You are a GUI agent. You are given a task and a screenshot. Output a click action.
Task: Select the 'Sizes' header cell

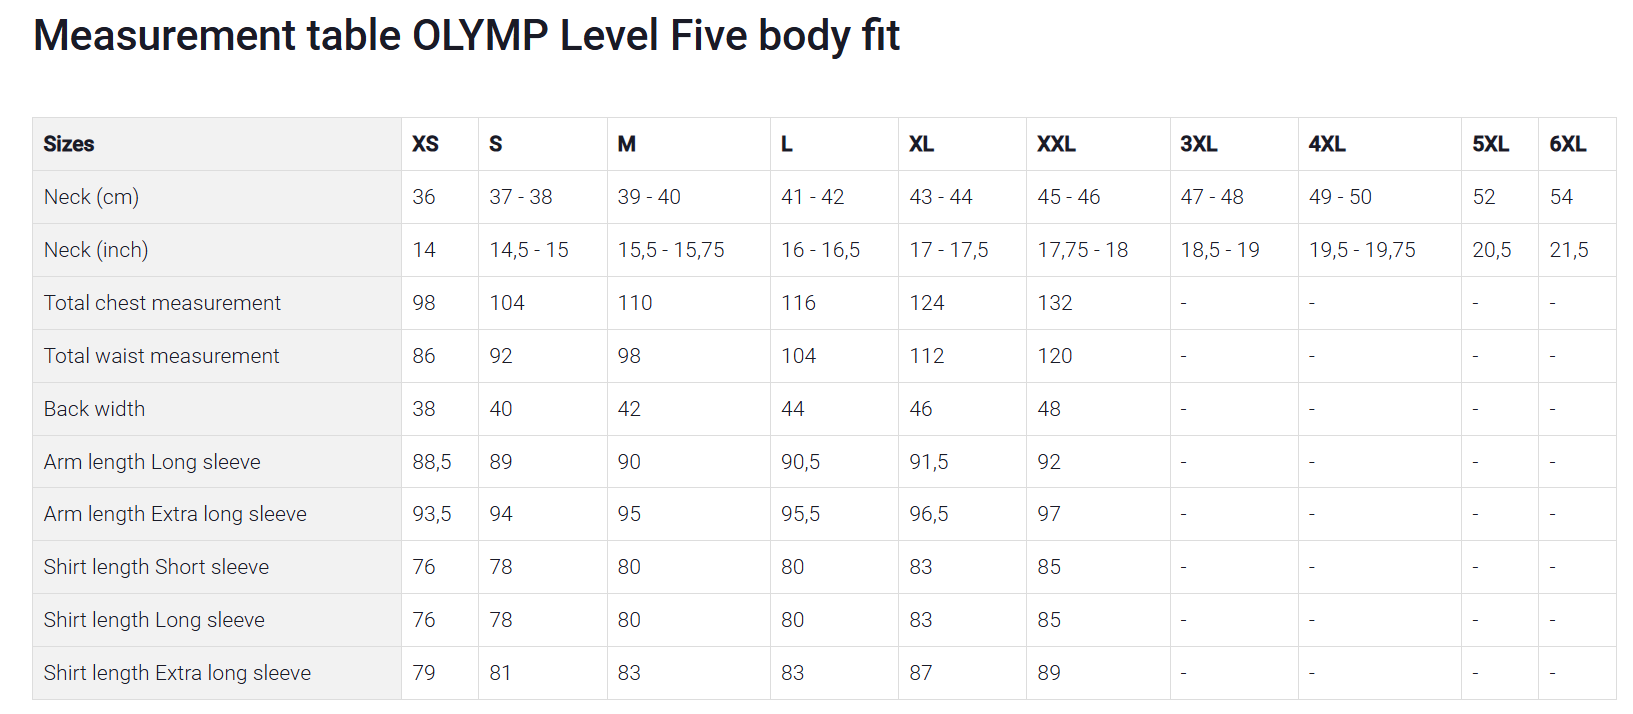coord(69,144)
